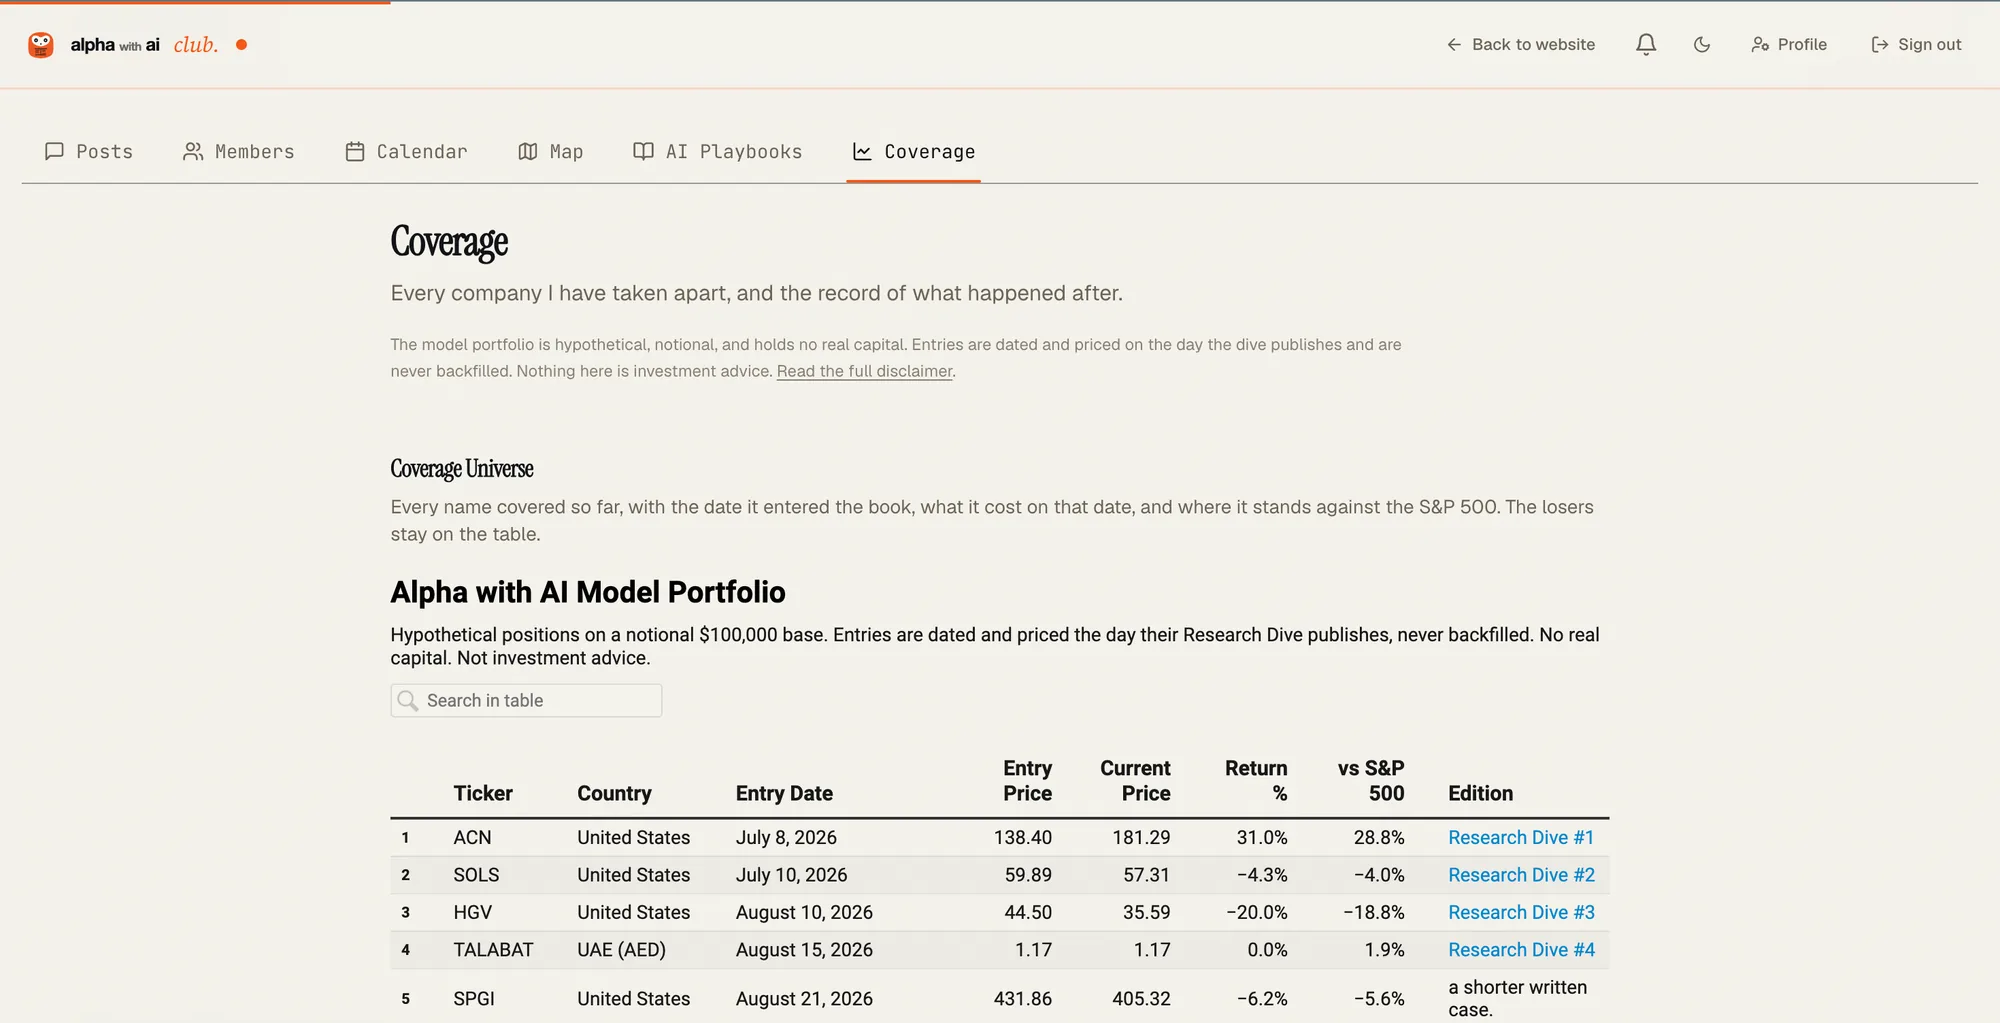Sort by vs S&P 500 header
This screenshot has width=2000, height=1023.
tap(1371, 781)
